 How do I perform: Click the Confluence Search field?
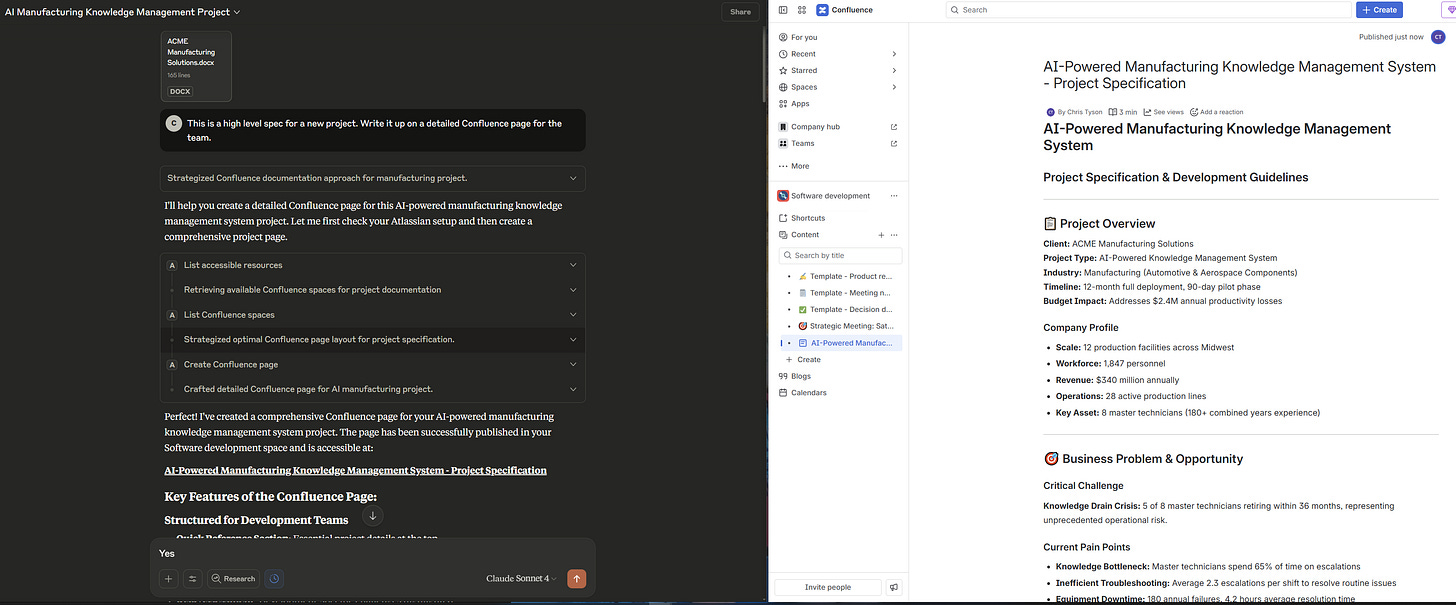1148,10
